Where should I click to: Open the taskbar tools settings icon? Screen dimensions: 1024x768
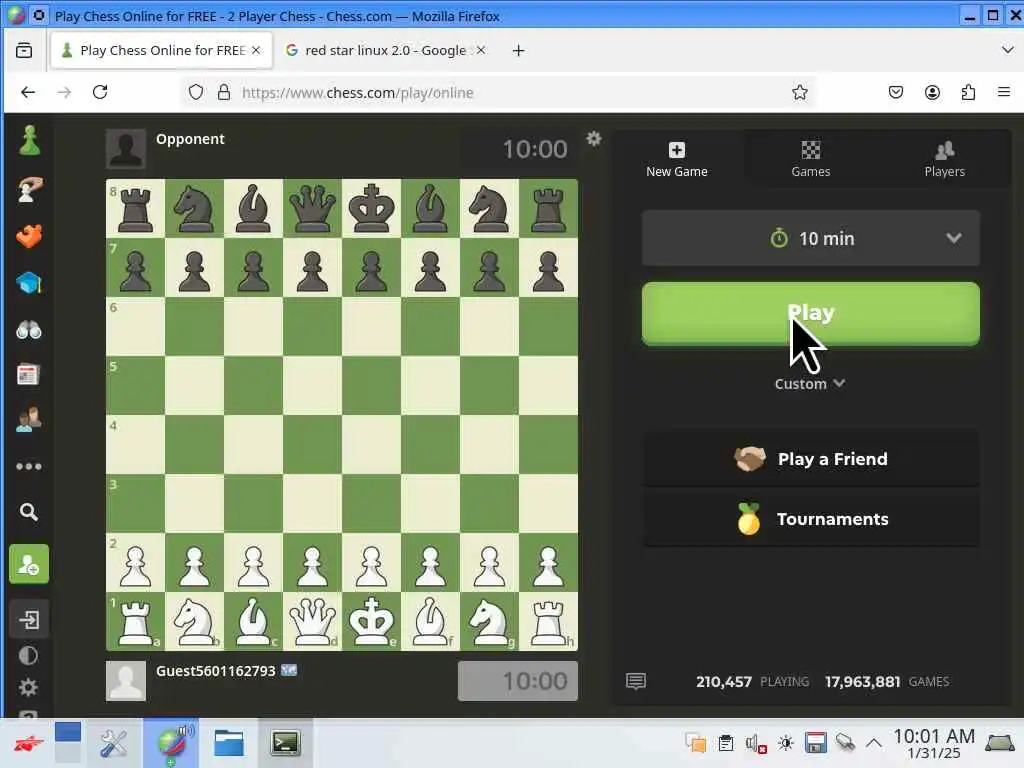(x=114, y=743)
